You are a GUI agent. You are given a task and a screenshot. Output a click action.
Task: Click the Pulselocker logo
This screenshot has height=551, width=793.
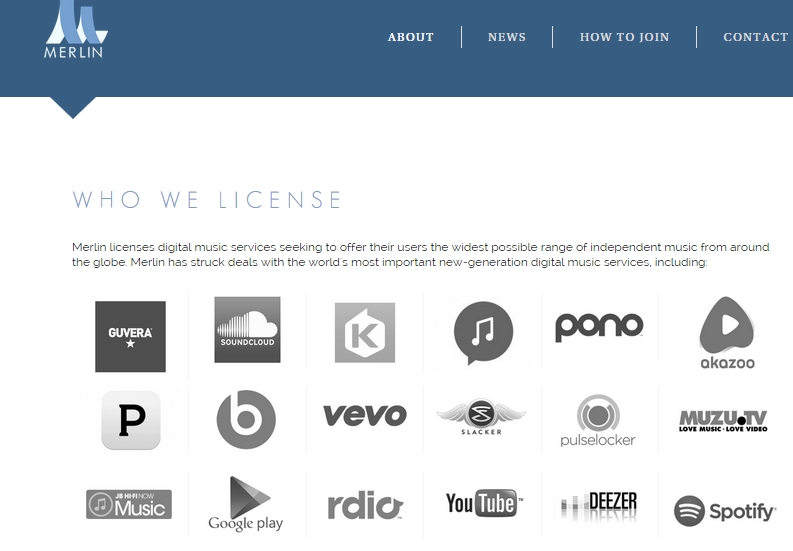[598, 420]
